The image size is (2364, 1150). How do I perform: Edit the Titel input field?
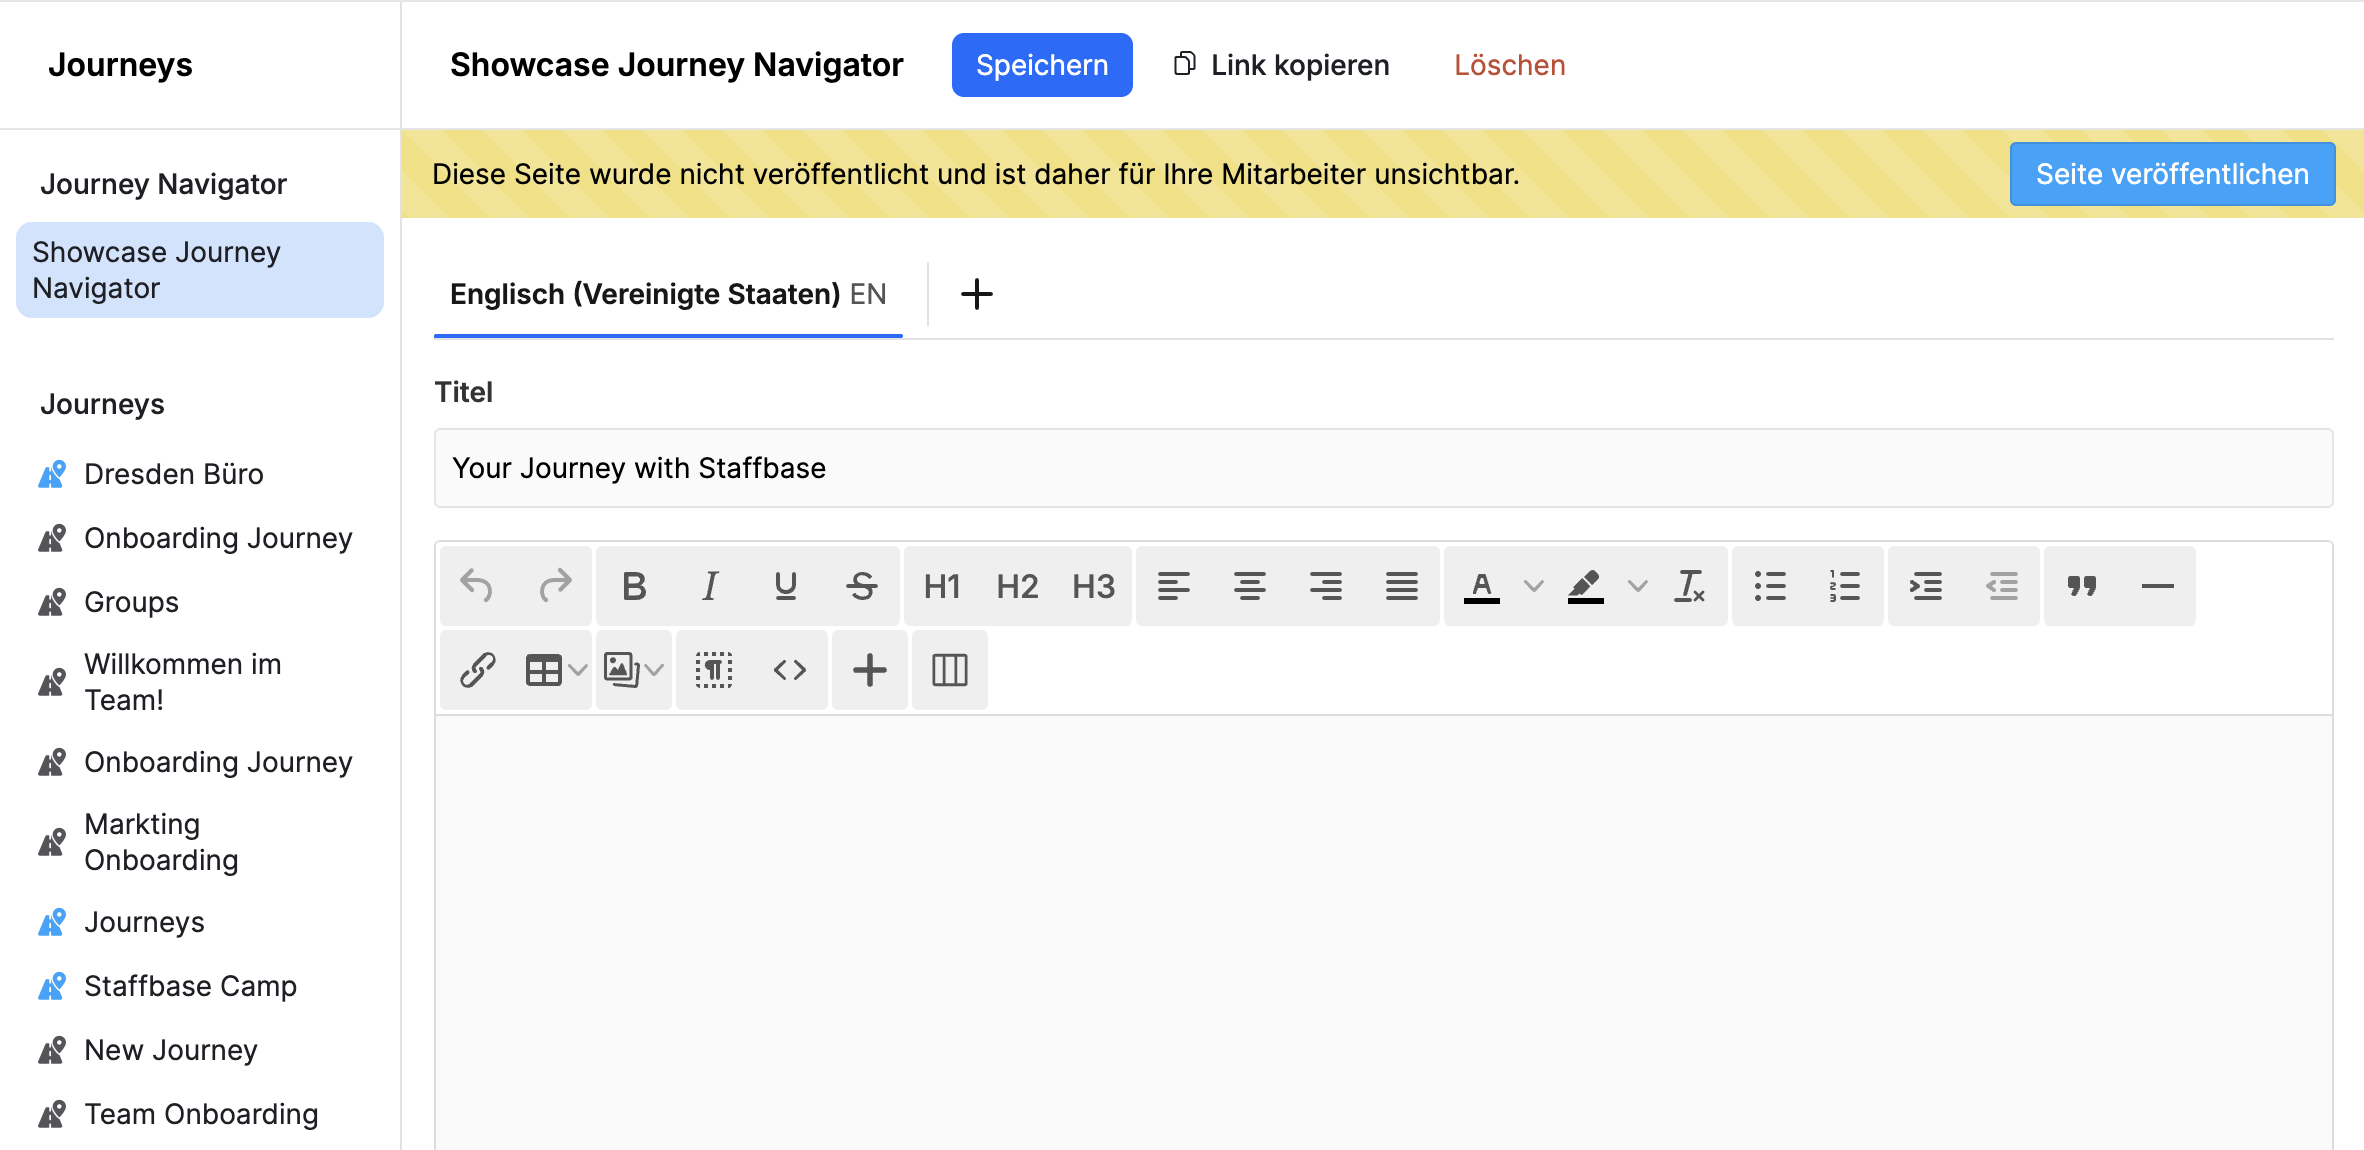coord(1384,468)
